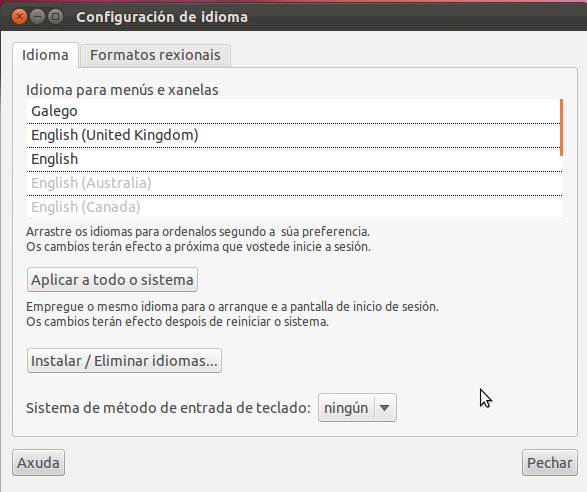Select English (Canada) in the list
587x492 pixels.
pos(295,207)
